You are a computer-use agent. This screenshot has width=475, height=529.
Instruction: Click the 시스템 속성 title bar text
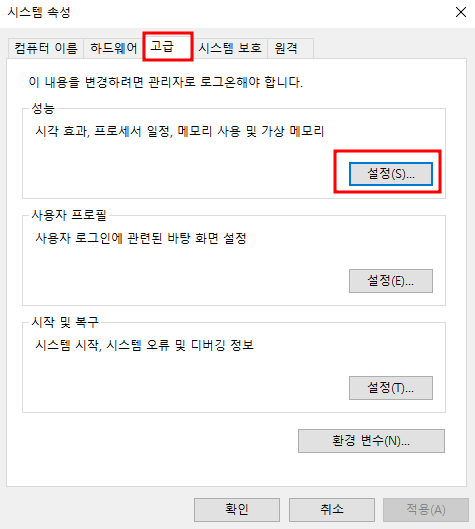tap(39, 12)
